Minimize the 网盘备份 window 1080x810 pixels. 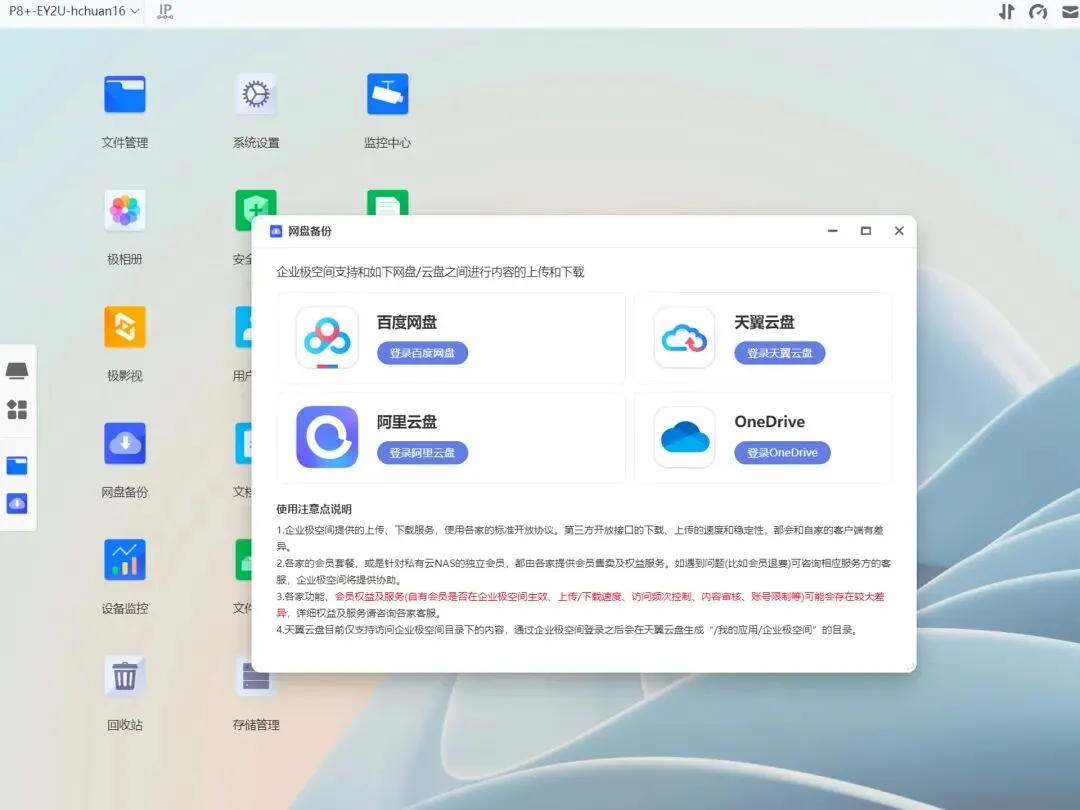[x=833, y=231]
